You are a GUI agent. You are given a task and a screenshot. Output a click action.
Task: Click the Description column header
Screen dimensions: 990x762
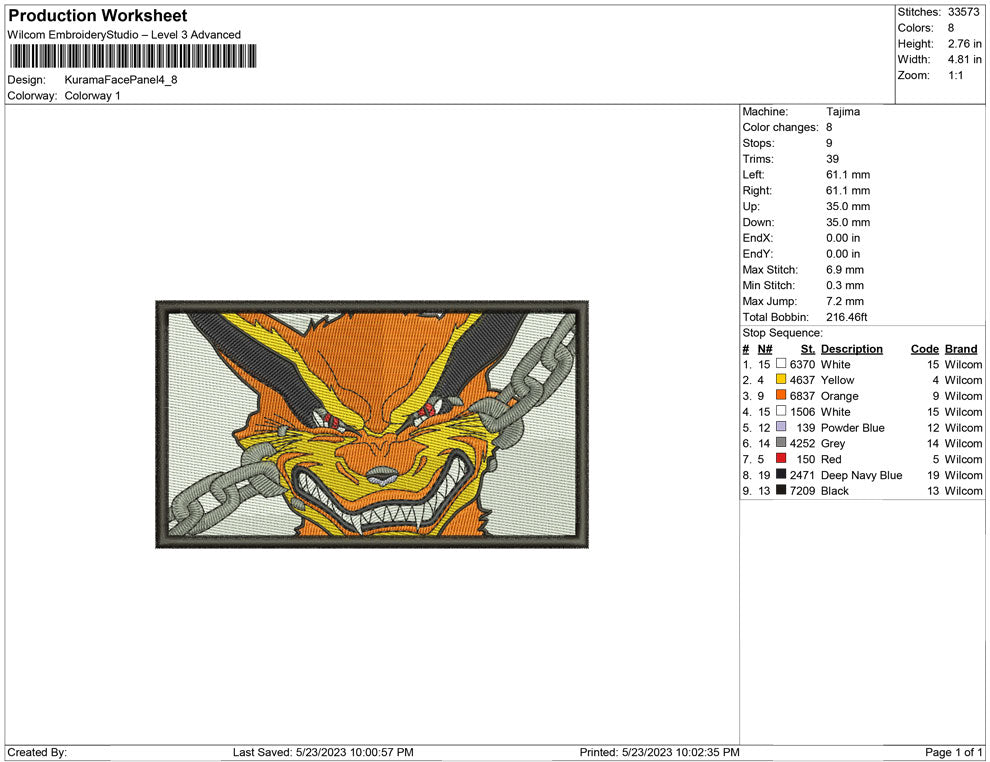point(852,349)
